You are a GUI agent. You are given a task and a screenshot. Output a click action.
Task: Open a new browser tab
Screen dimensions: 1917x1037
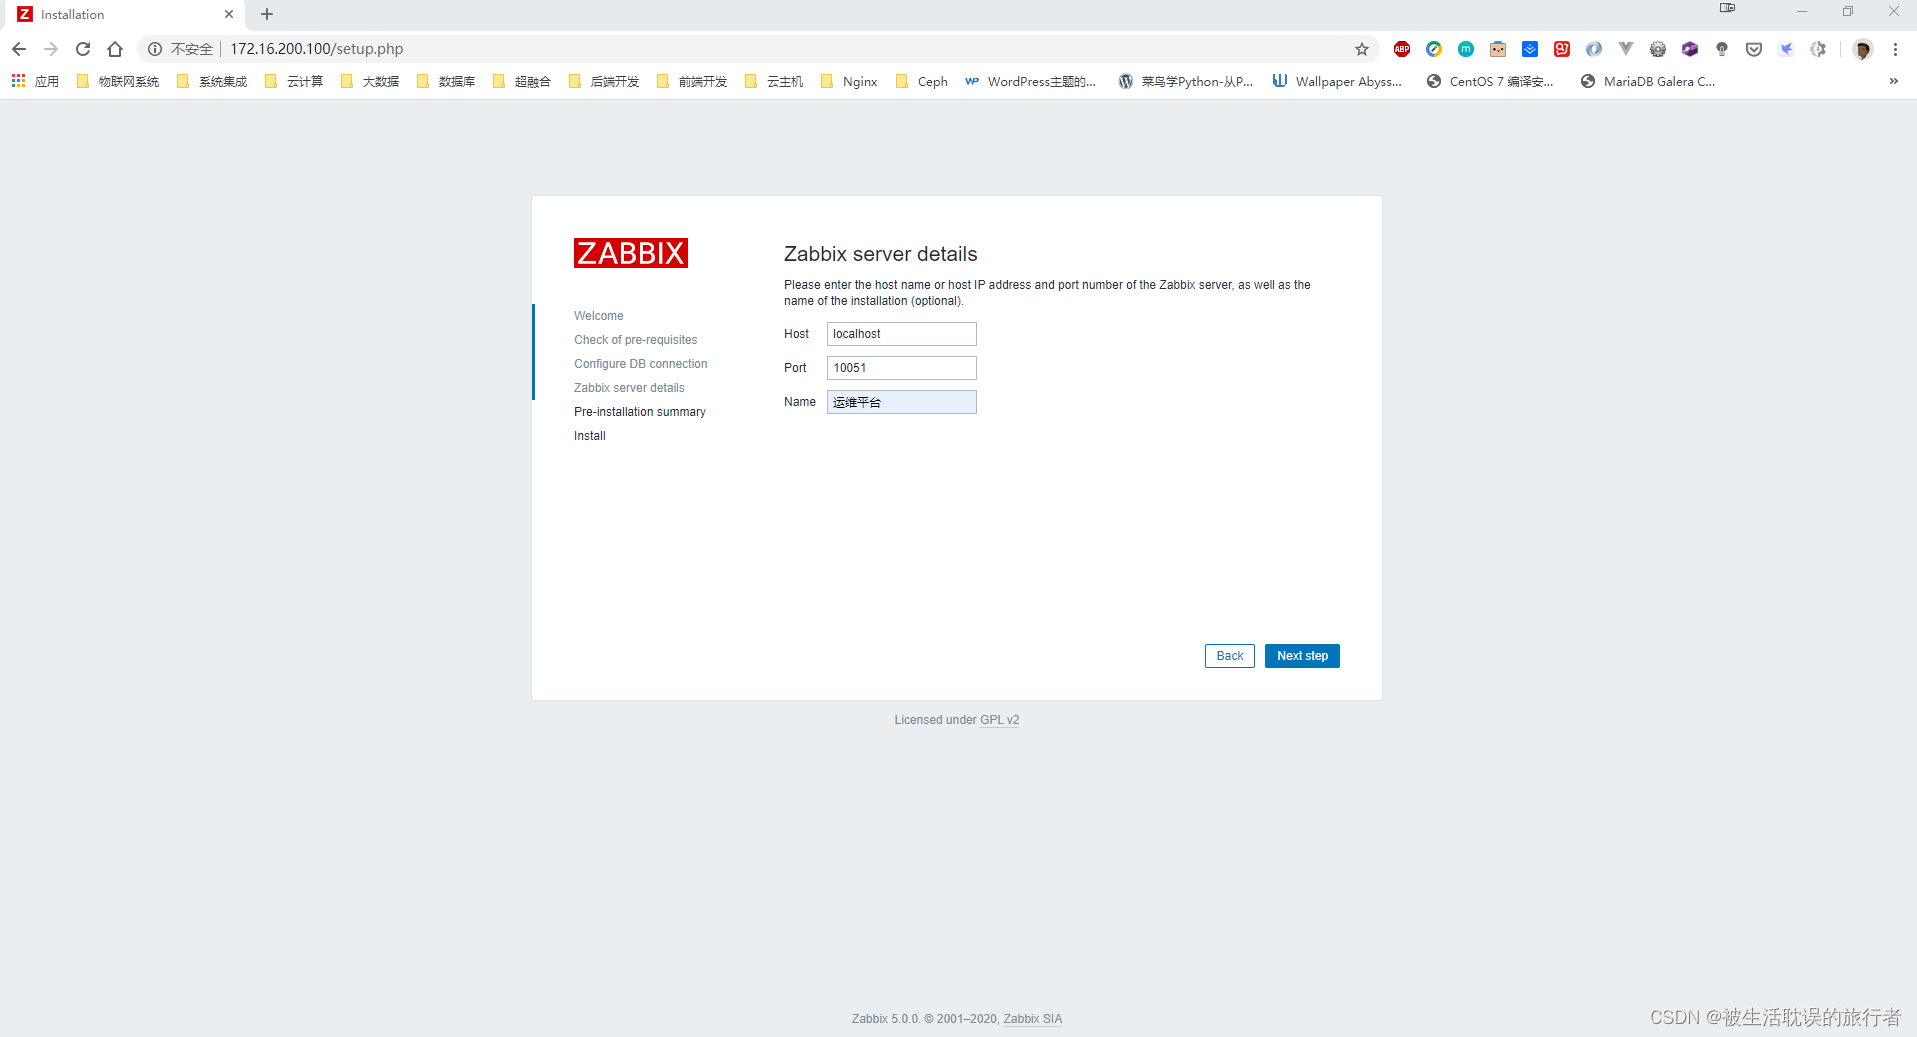(x=267, y=14)
